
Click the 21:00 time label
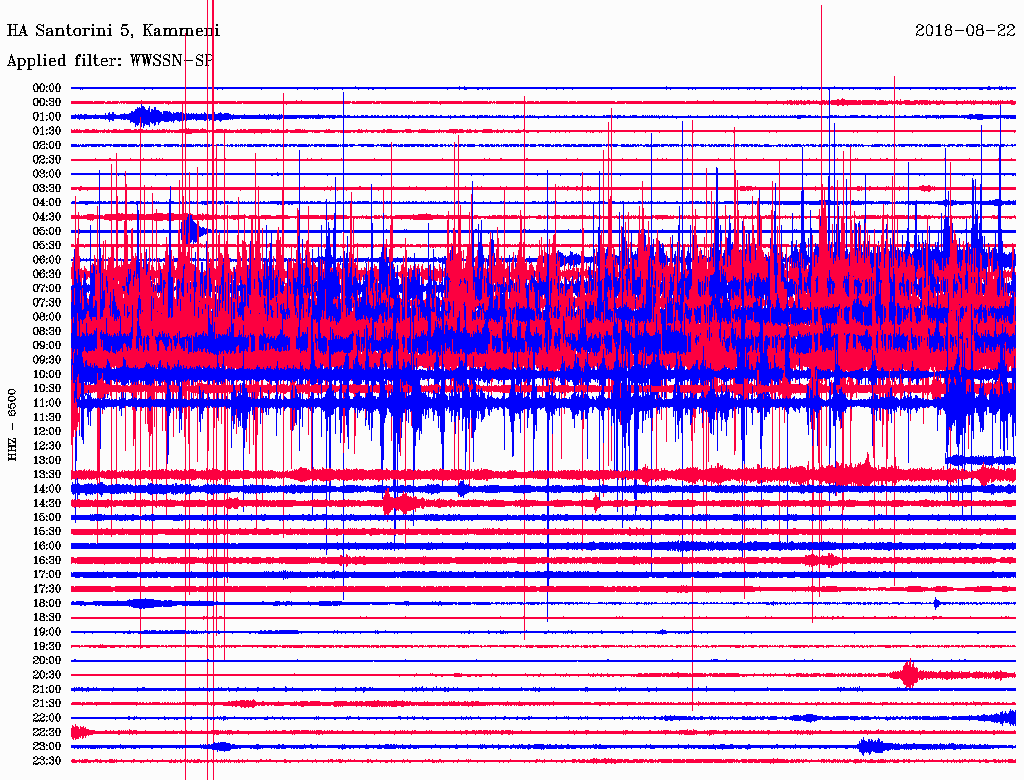coord(47,690)
